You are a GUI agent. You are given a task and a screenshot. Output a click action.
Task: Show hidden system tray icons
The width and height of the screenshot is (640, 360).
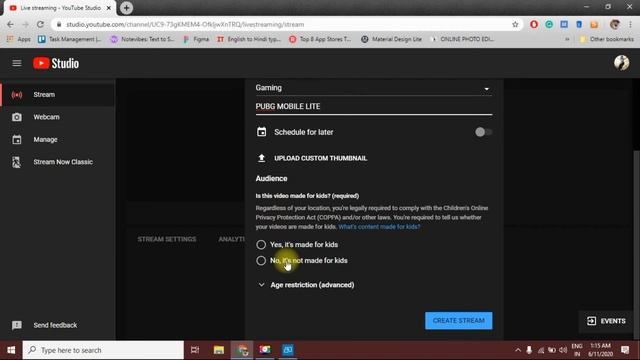coord(518,350)
